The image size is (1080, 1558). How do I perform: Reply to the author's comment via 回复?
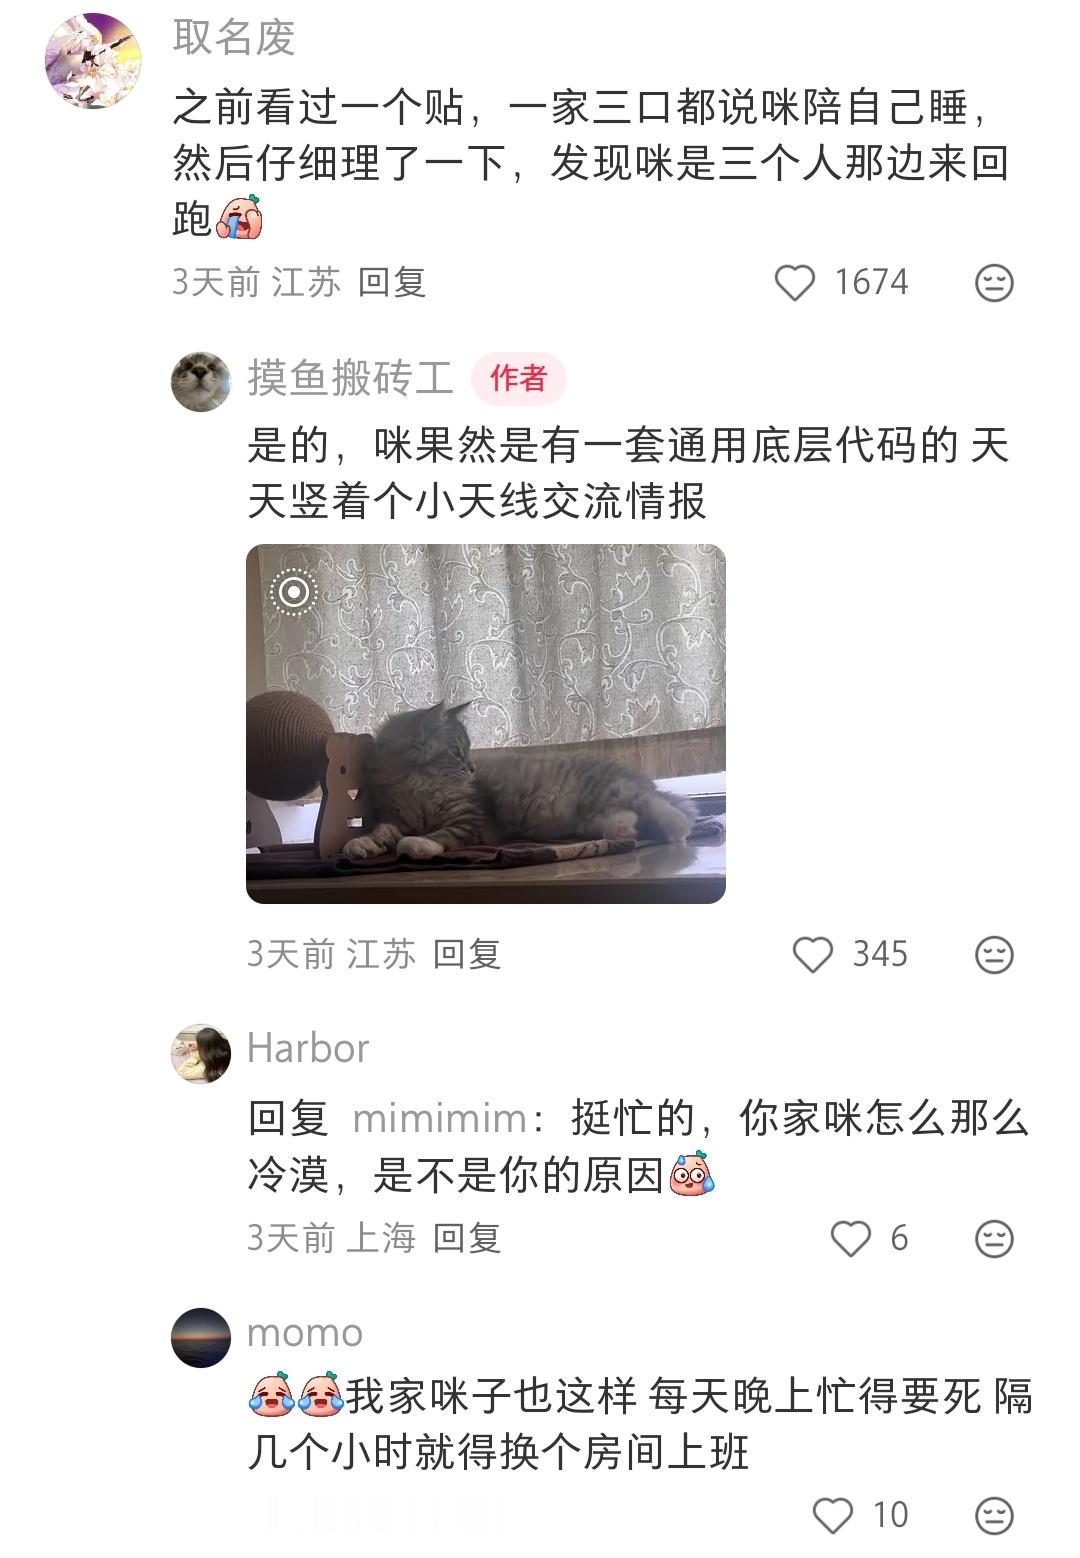467,955
